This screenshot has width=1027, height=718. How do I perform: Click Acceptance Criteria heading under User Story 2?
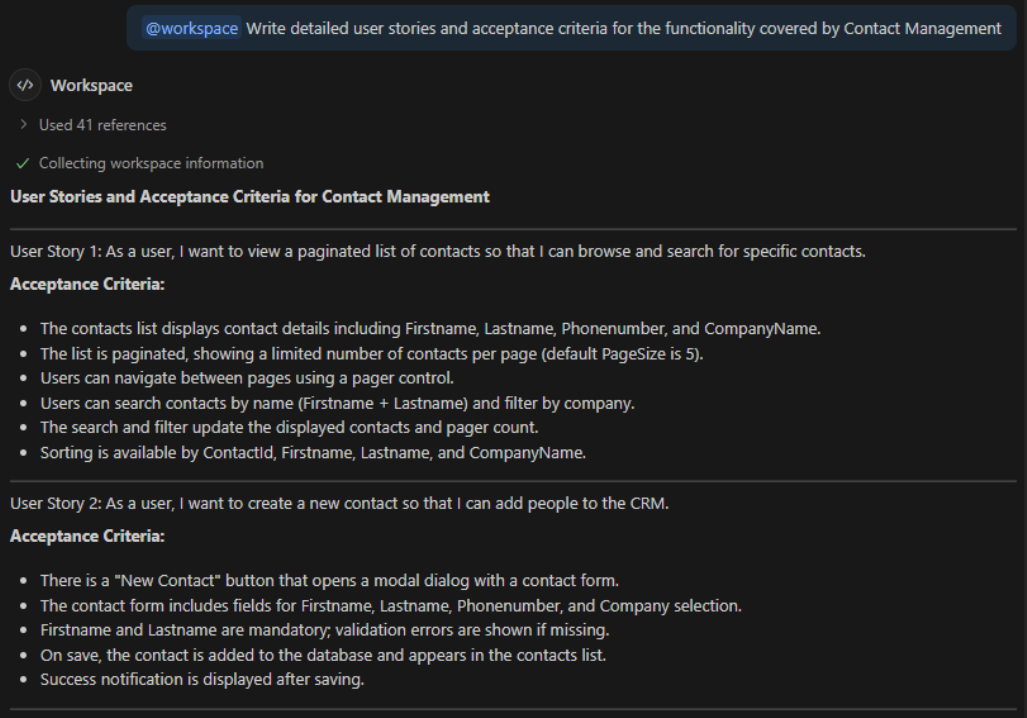click(x=87, y=536)
